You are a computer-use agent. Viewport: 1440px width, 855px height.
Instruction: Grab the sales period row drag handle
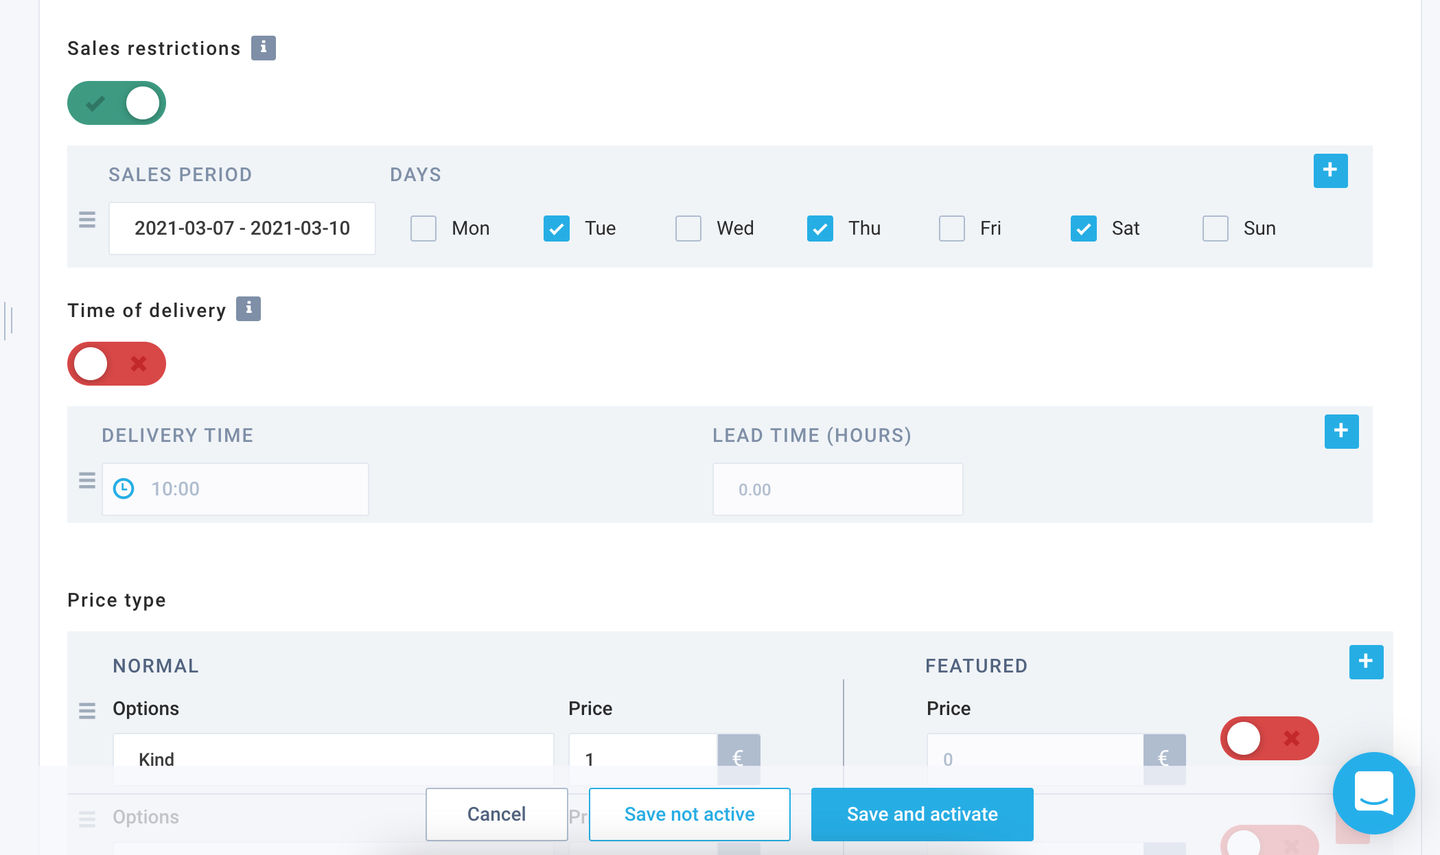87,220
